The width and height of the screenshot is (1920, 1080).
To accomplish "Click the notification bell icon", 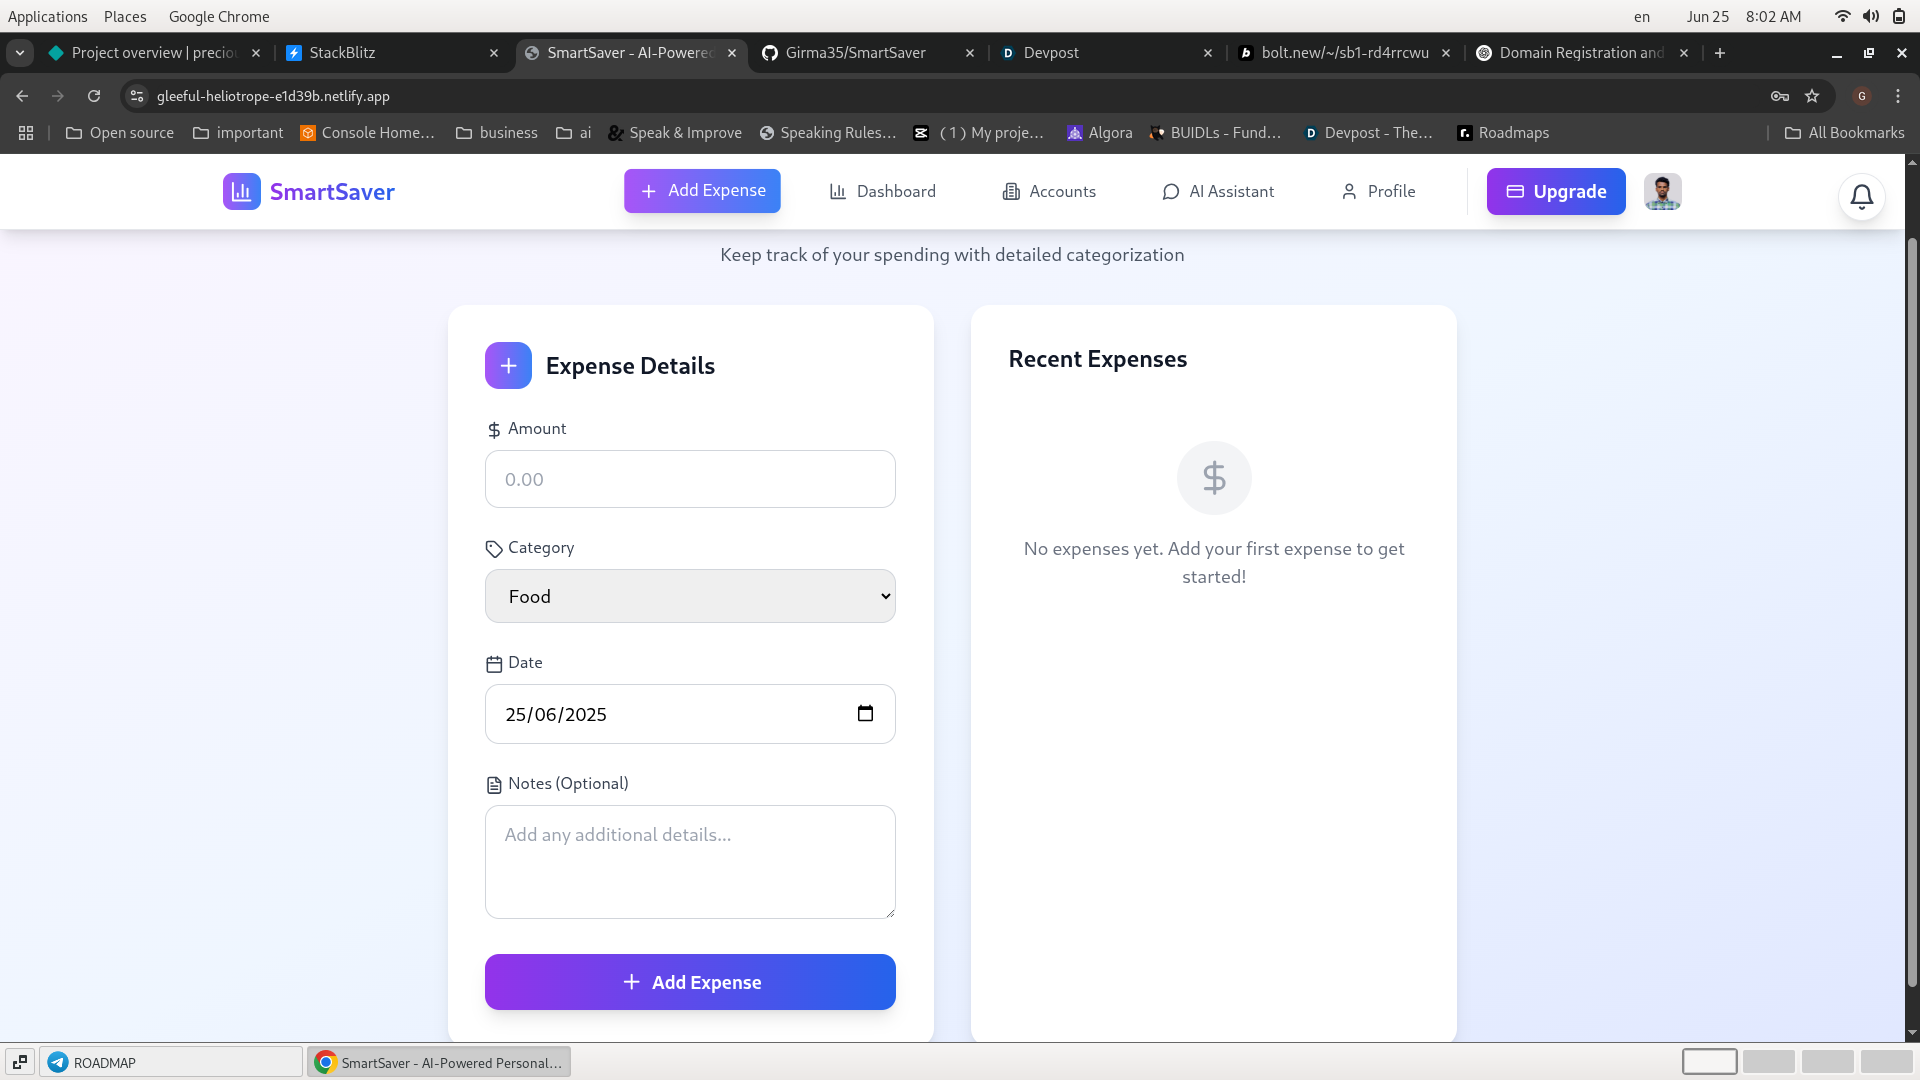I will (1861, 197).
